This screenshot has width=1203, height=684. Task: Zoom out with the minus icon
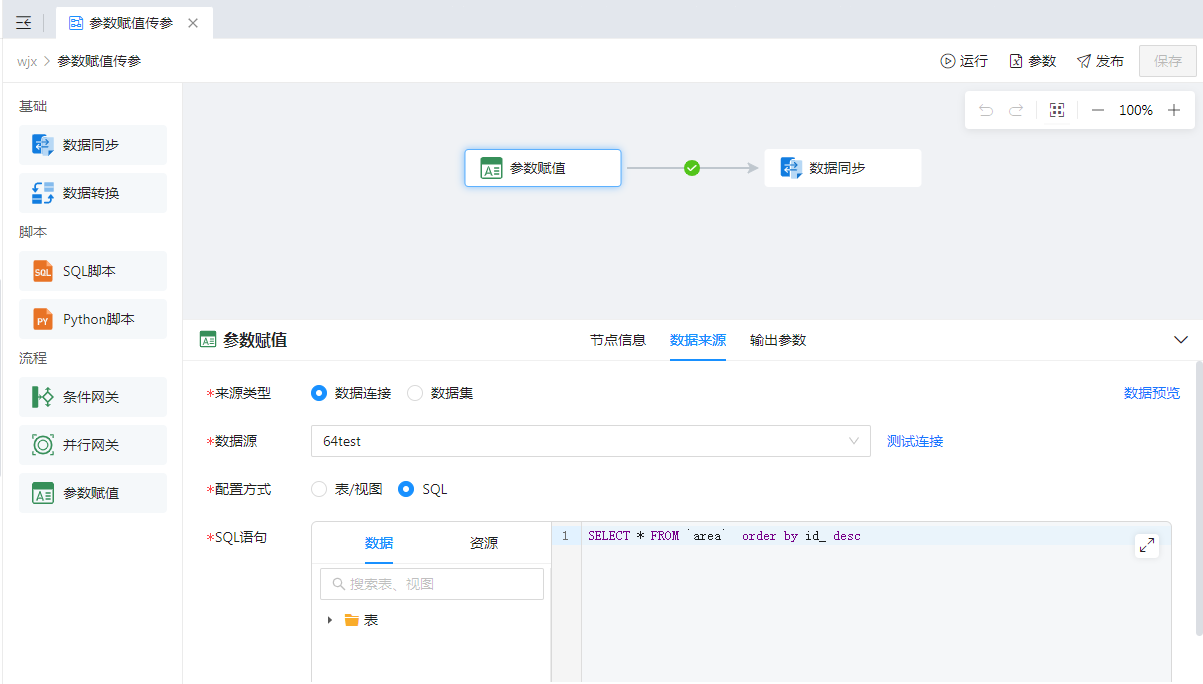coord(1098,110)
